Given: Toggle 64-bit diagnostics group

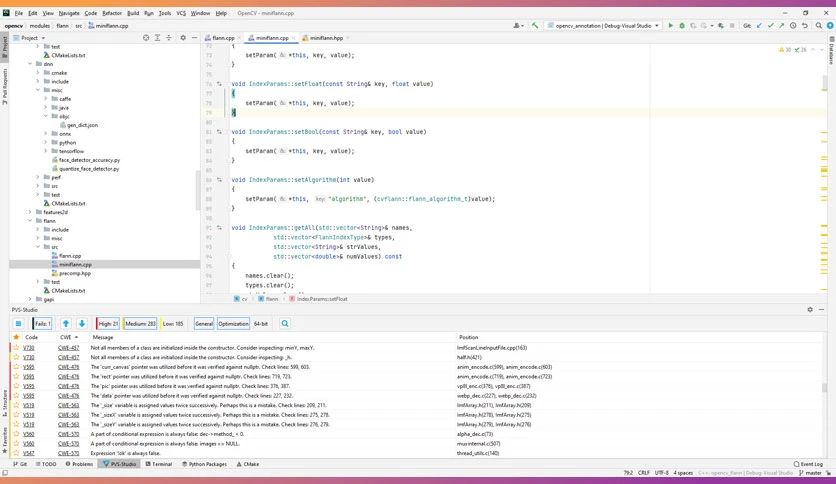Looking at the screenshot, I should point(261,324).
